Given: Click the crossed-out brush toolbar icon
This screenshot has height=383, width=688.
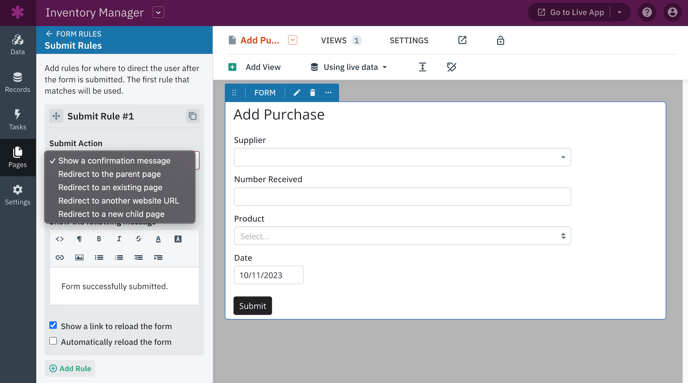Looking at the screenshot, I should click(x=452, y=67).
